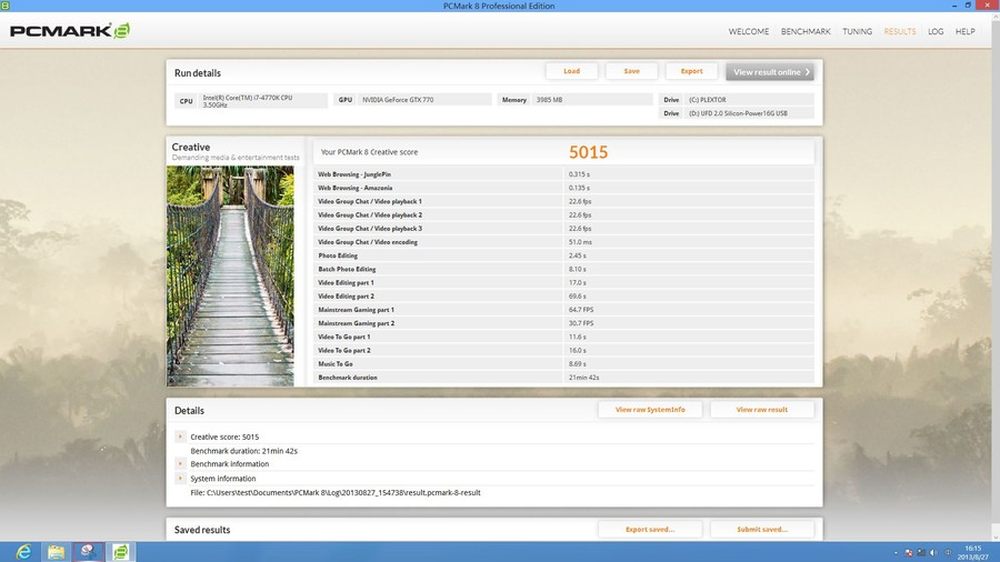Click the Music To Go row
This screenshot has width=1000, height=562.
(564, 364)
